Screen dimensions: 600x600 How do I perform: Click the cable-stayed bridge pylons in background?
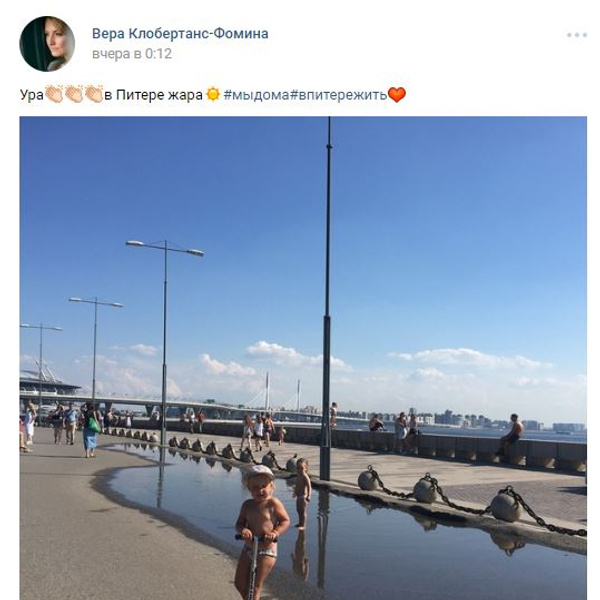[x=282, y=391]
